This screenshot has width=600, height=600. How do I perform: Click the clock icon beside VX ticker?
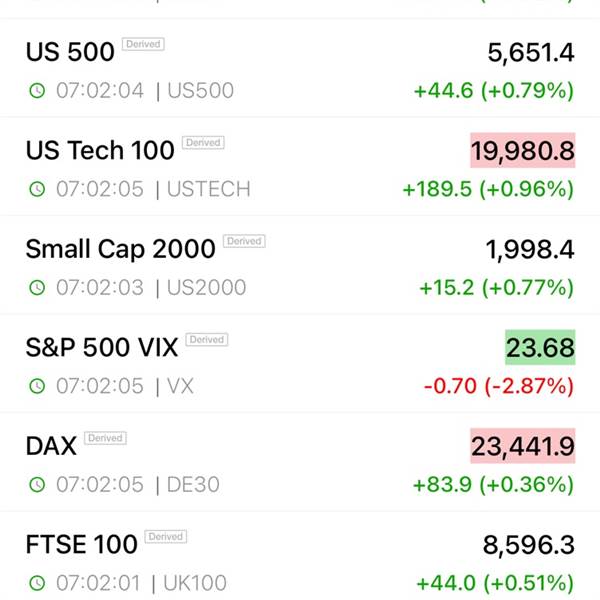(x=37, y=386)
